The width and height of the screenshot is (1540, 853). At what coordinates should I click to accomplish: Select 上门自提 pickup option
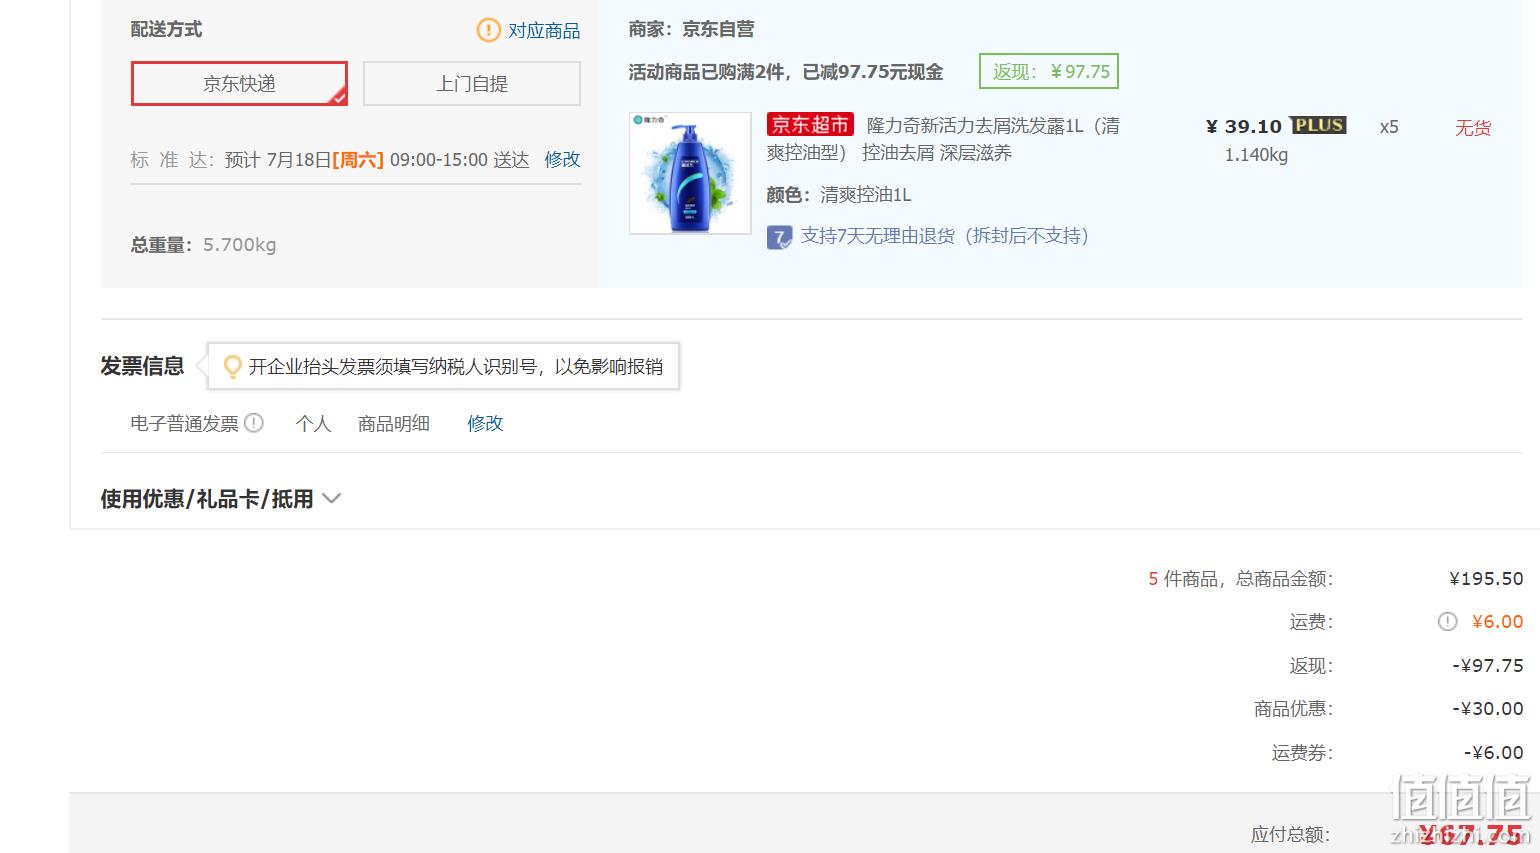tap(471, 83)
